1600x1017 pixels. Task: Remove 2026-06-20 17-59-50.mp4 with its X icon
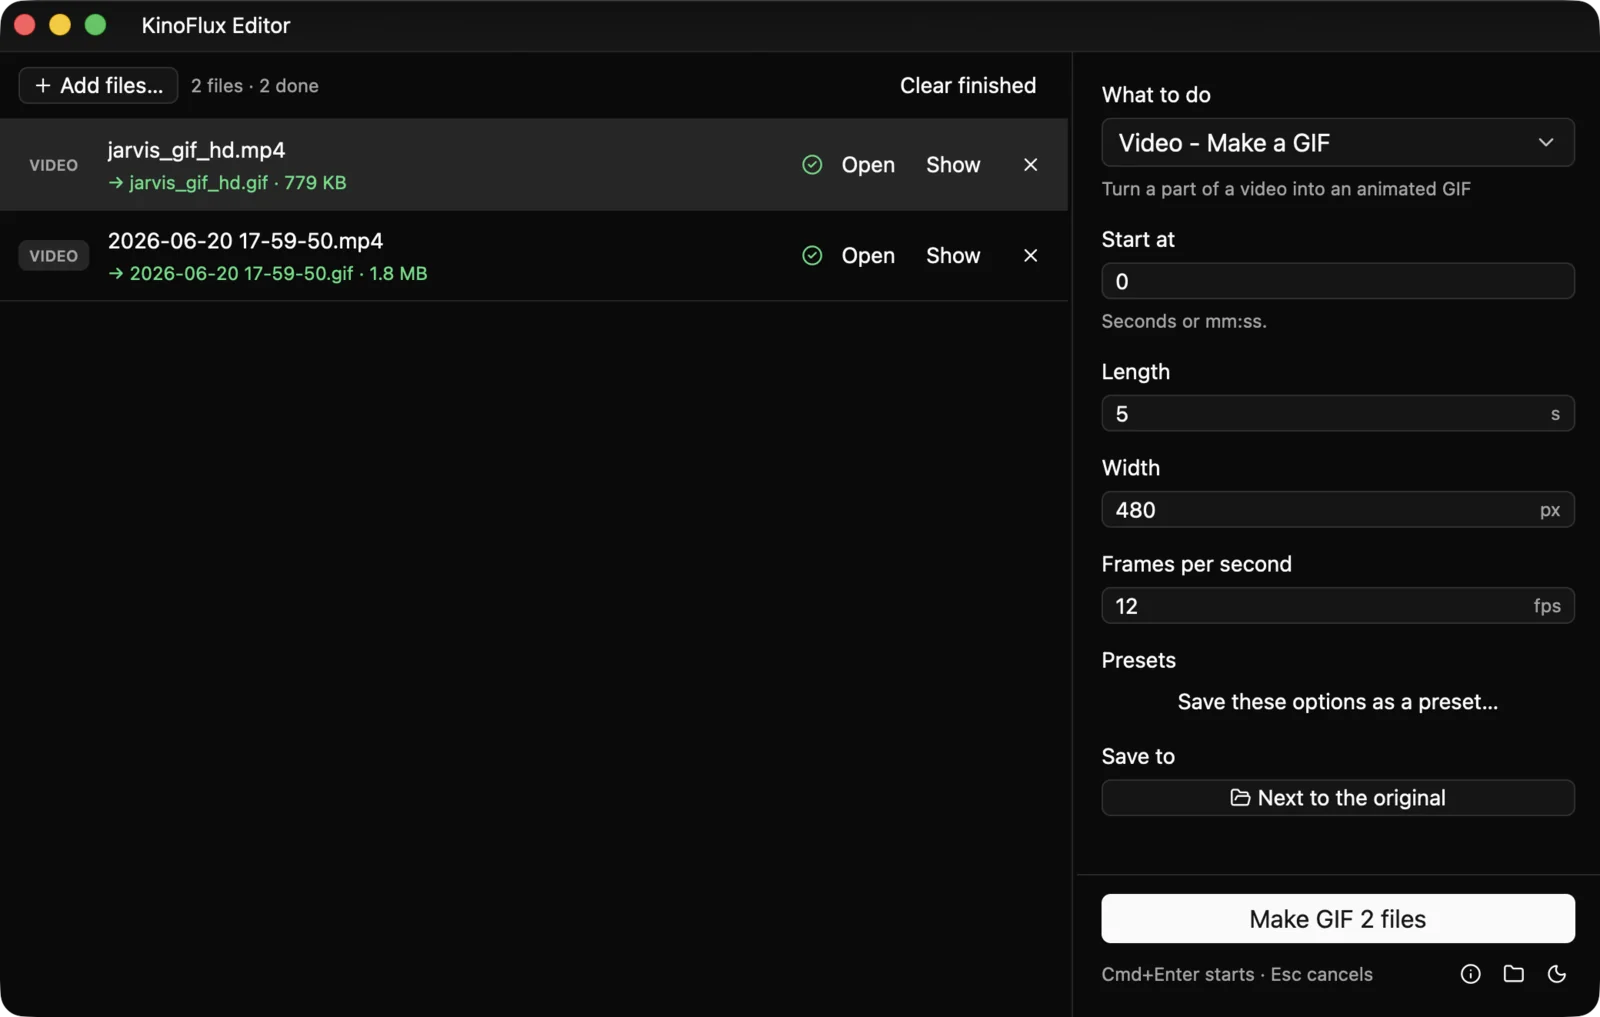[1030, 256]
